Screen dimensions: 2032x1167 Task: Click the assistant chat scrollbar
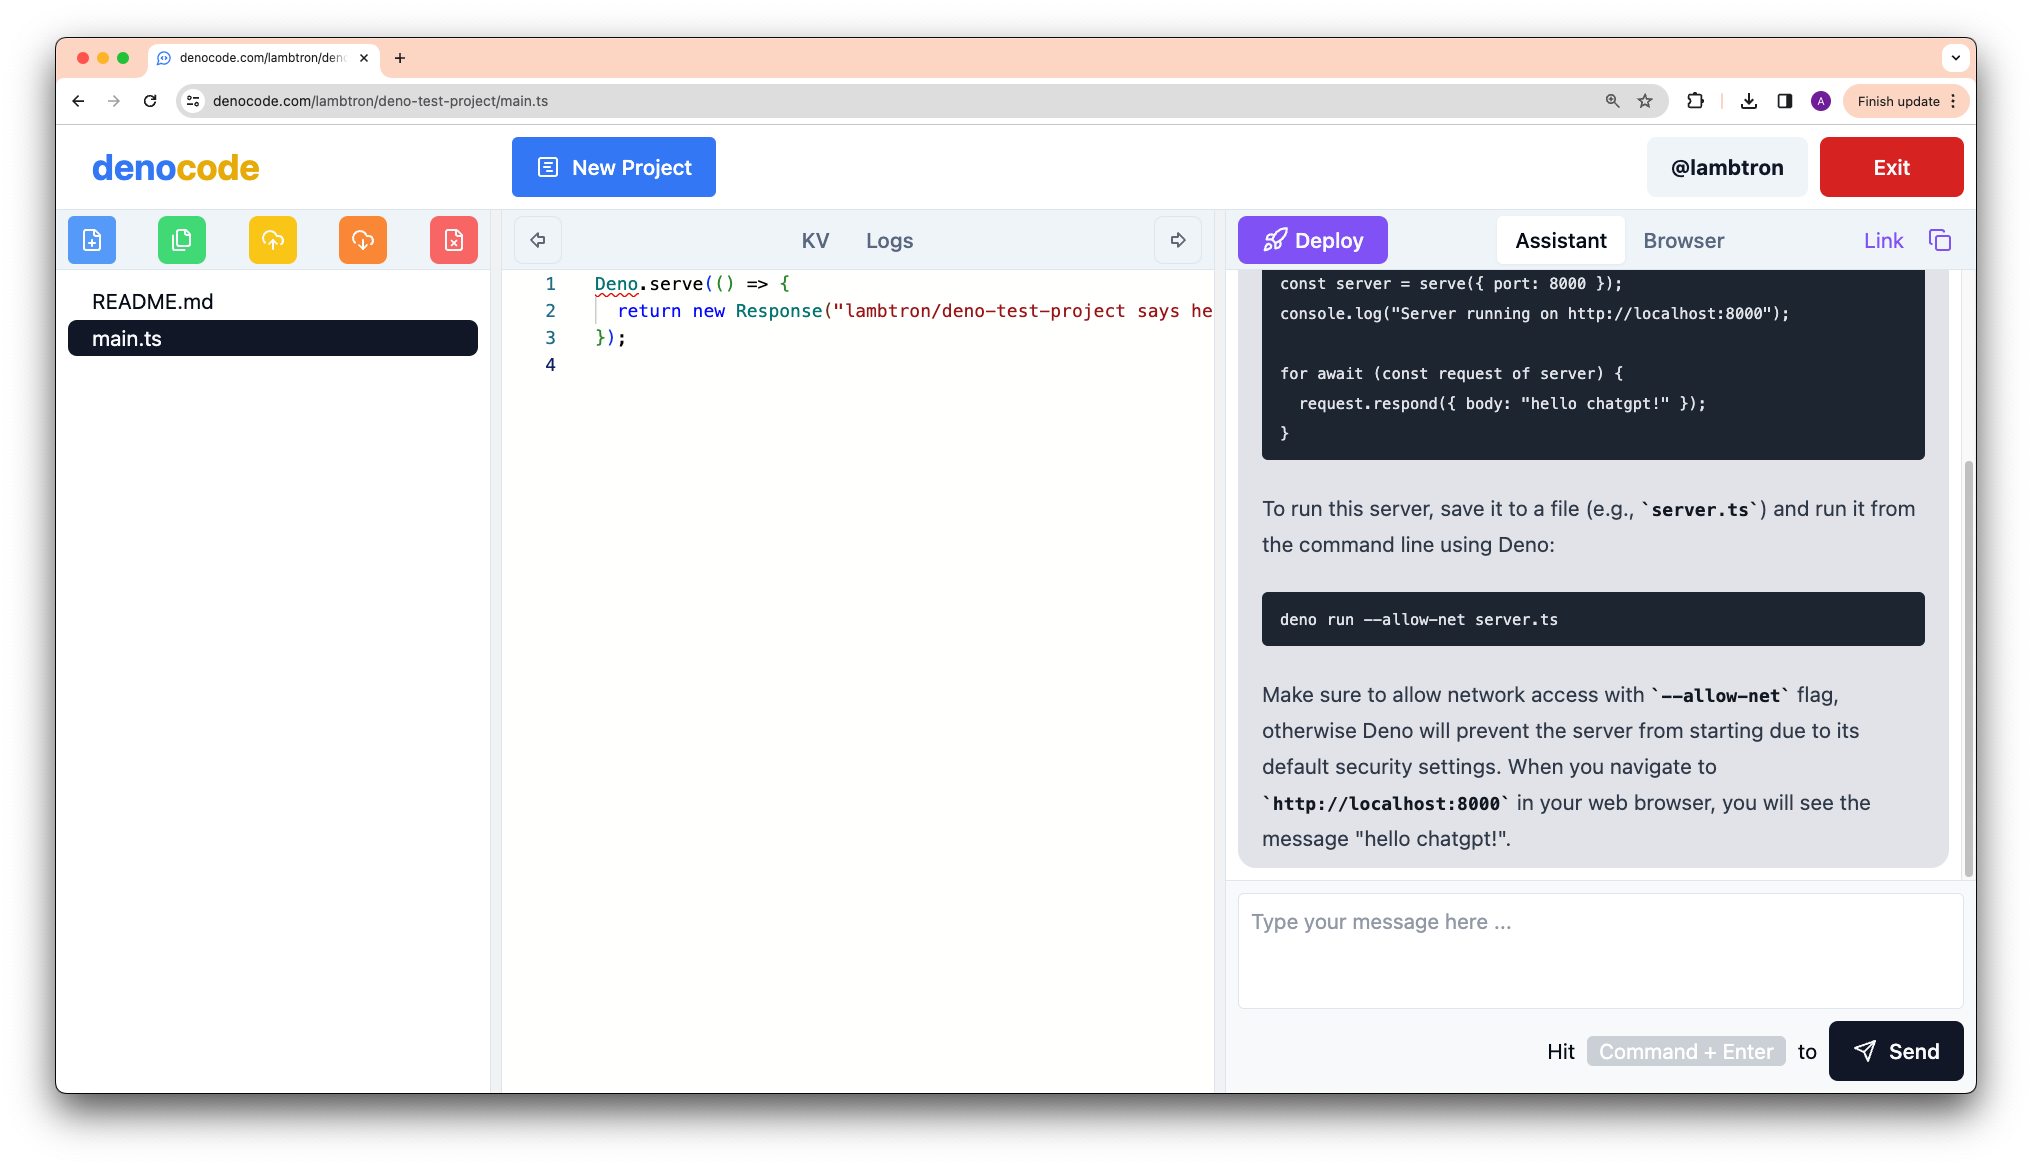(x=1968, y=668)
